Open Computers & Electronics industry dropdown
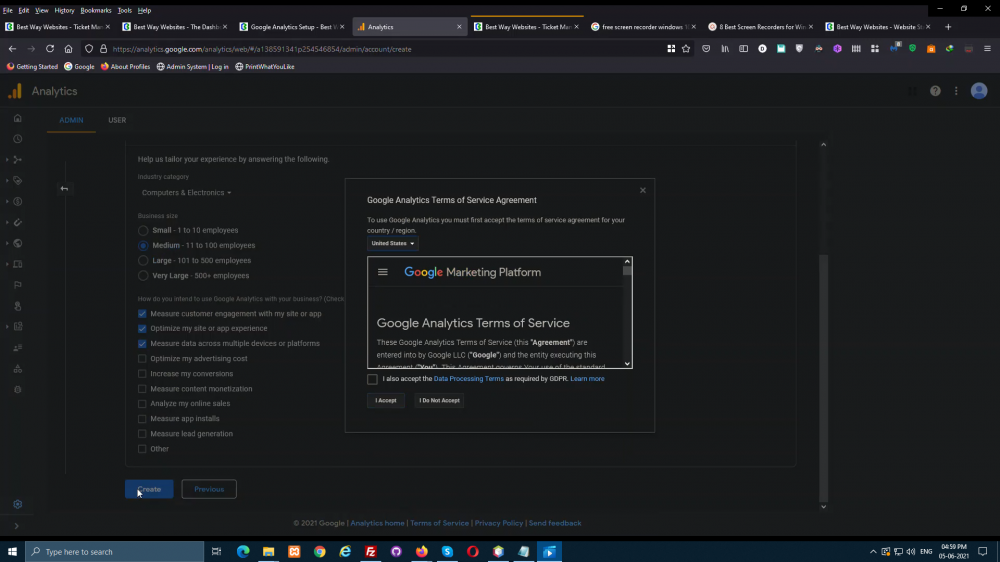The image size is (1000, 562). point(186,193)
